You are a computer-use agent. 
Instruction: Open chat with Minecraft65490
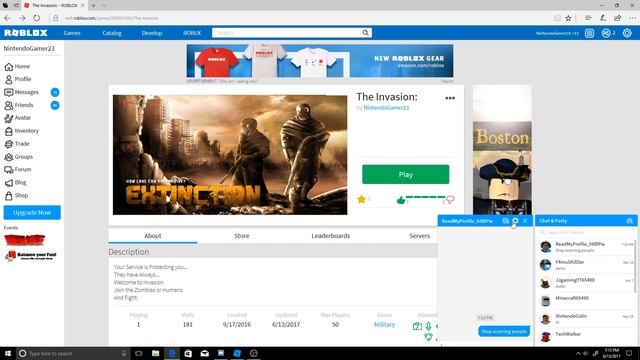(x=586, y=300)
